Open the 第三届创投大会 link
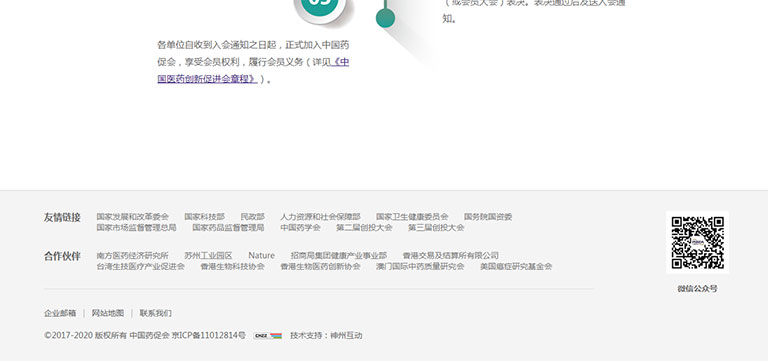Image resolution: width=768 pixels, height=361 pixels. click(436, 228)
